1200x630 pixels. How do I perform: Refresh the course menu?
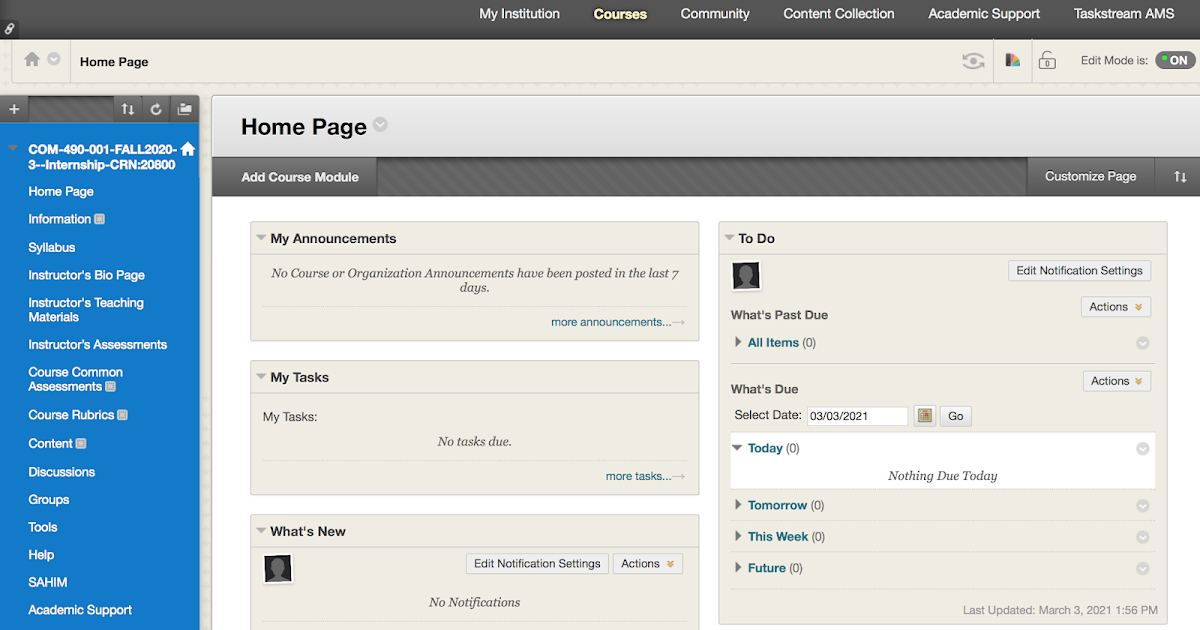pos(156,109)
